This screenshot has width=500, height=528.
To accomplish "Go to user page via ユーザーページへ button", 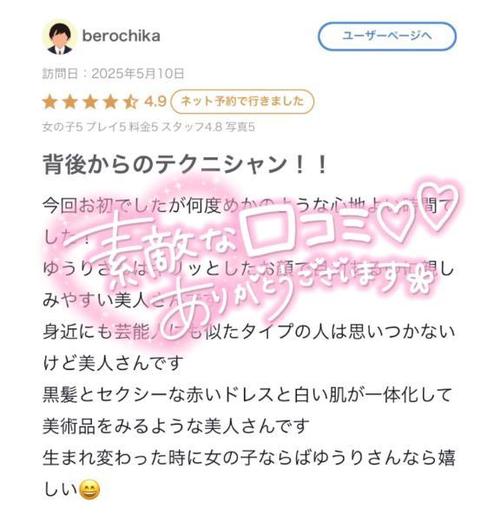I will pyautogui.click(x=387, y=36).
